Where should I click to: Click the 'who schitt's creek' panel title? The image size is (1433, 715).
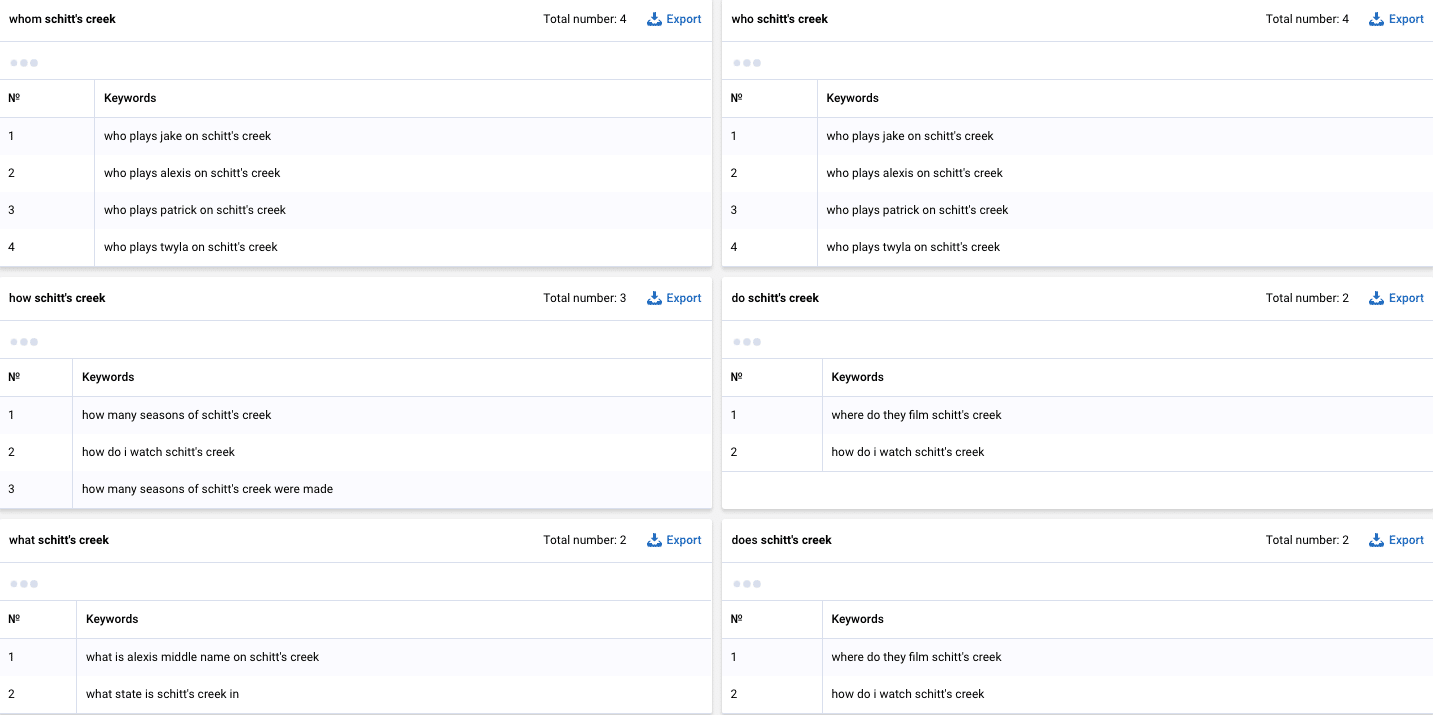pyautogui.click(x=780, y=19)
